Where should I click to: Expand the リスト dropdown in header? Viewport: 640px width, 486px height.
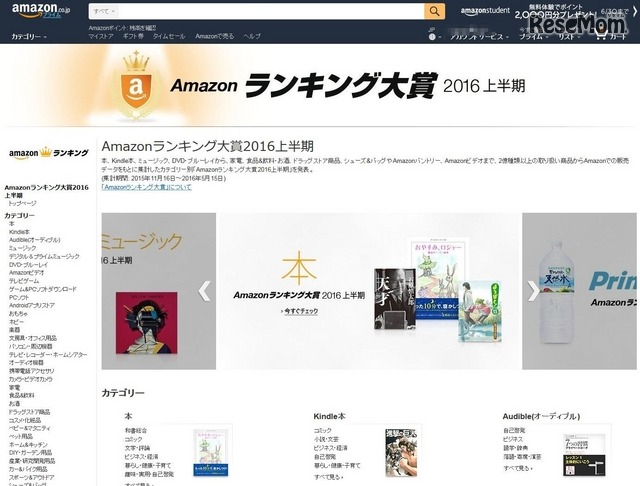coord(568,37)
